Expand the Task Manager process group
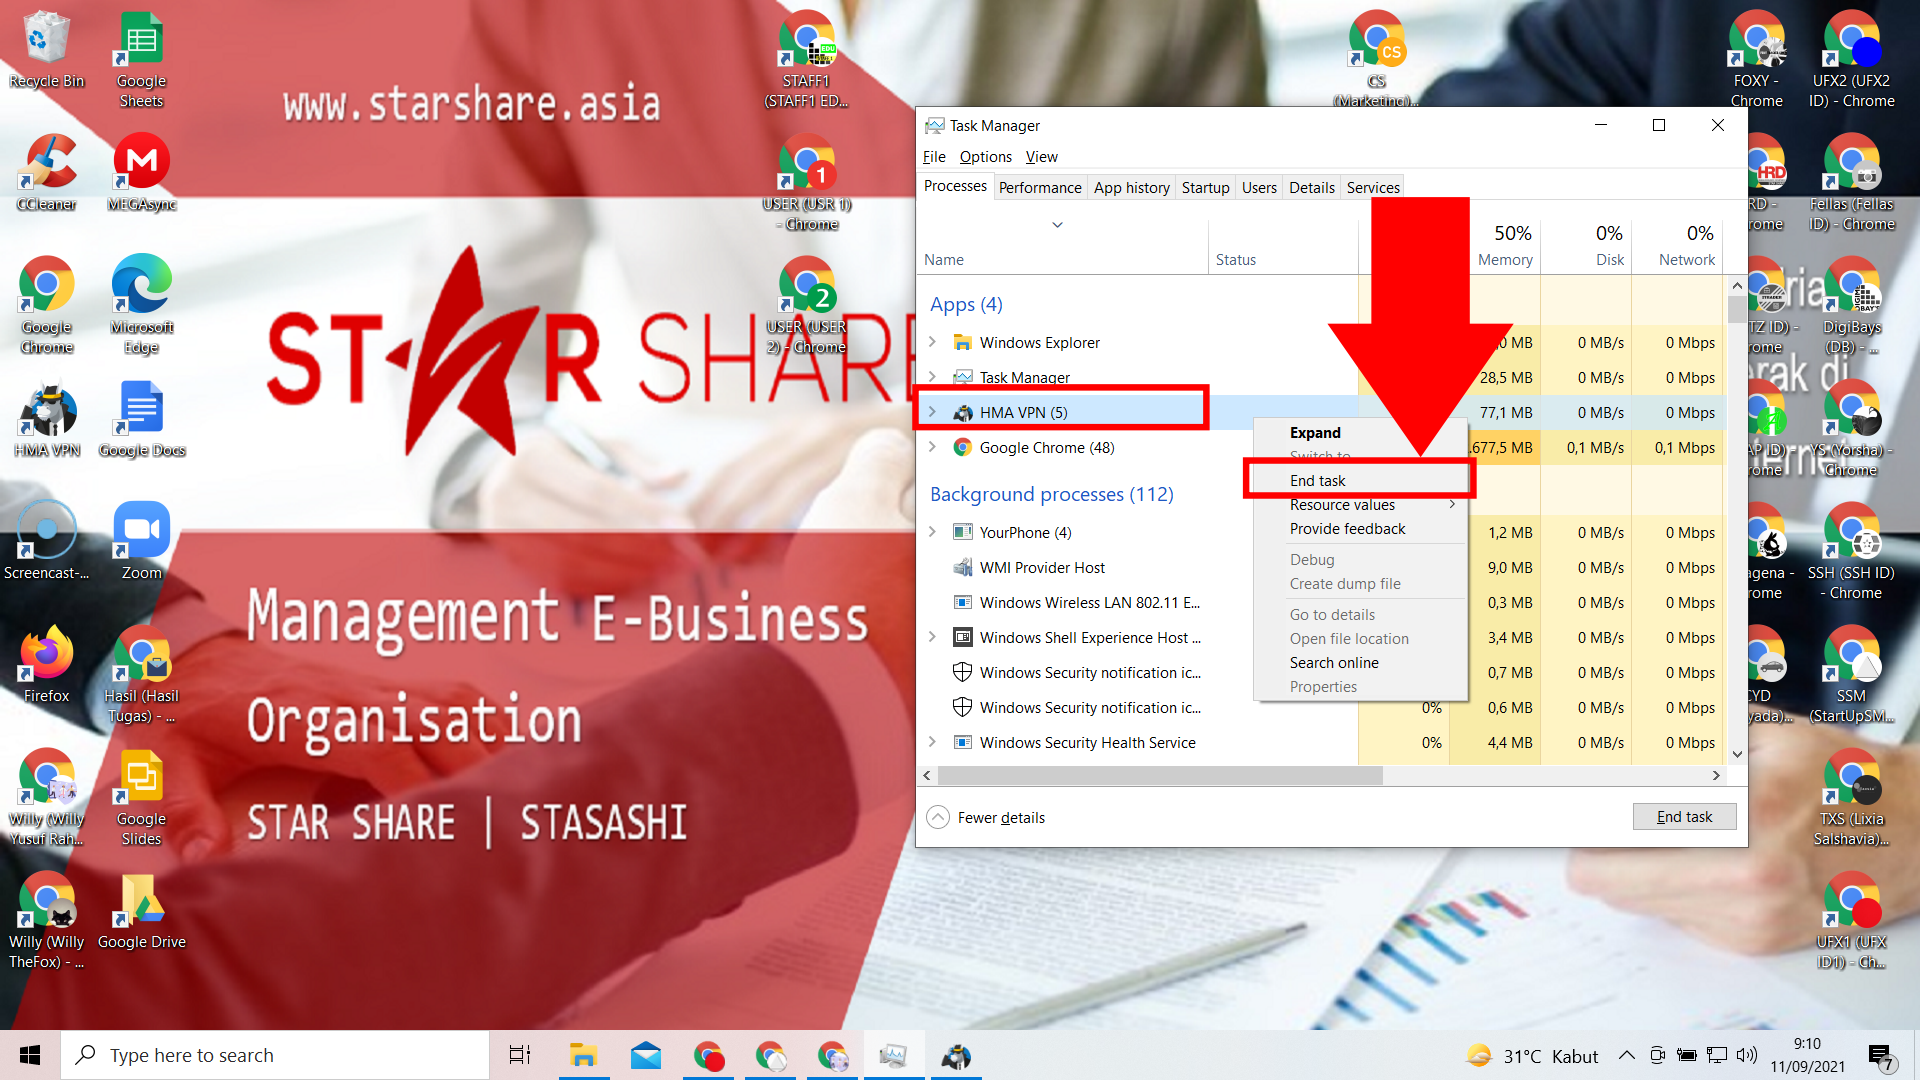The height and width of the screenshot is (1080, 1920). (932, 377)
